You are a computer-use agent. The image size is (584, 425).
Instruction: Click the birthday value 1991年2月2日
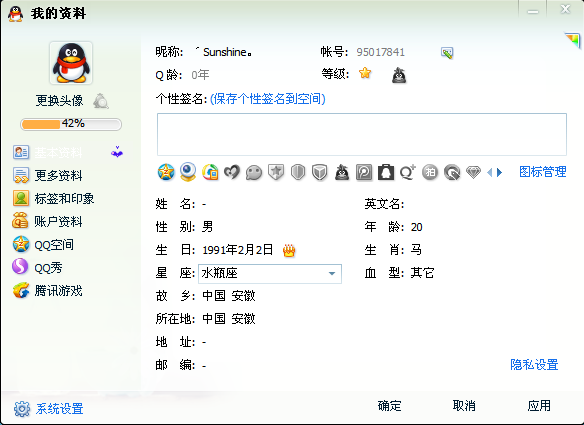pos(238,250)
